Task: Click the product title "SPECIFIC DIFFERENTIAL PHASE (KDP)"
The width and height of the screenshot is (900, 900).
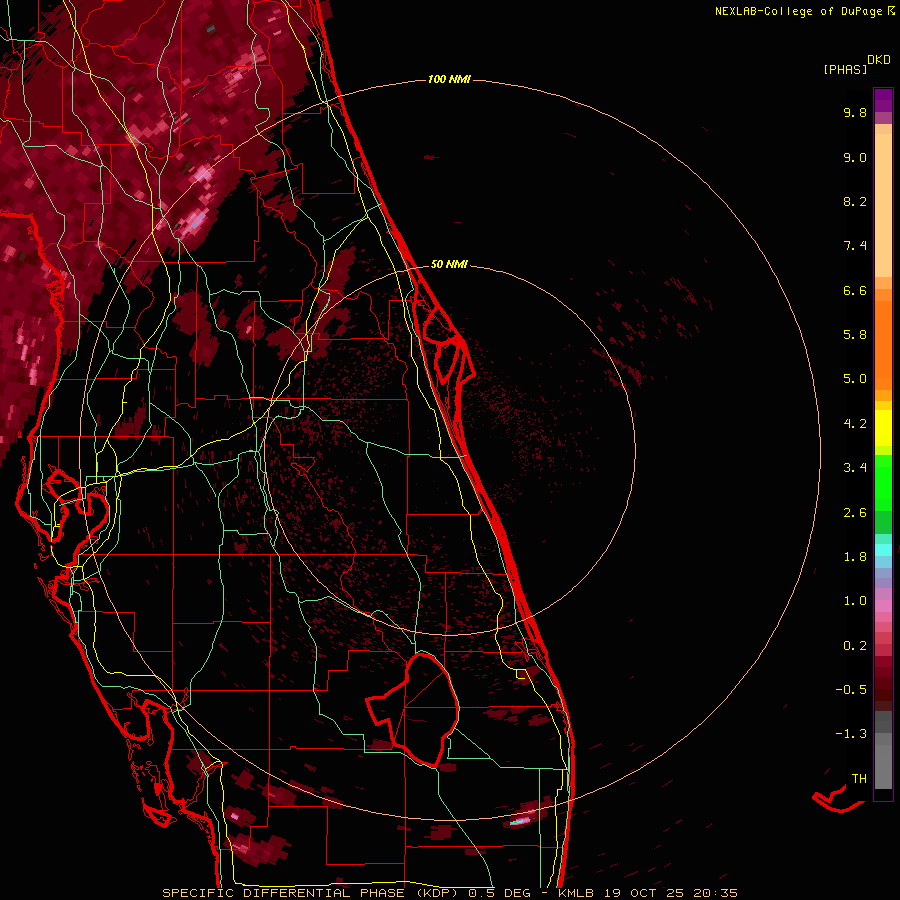Action: click(x=310, y=893)
